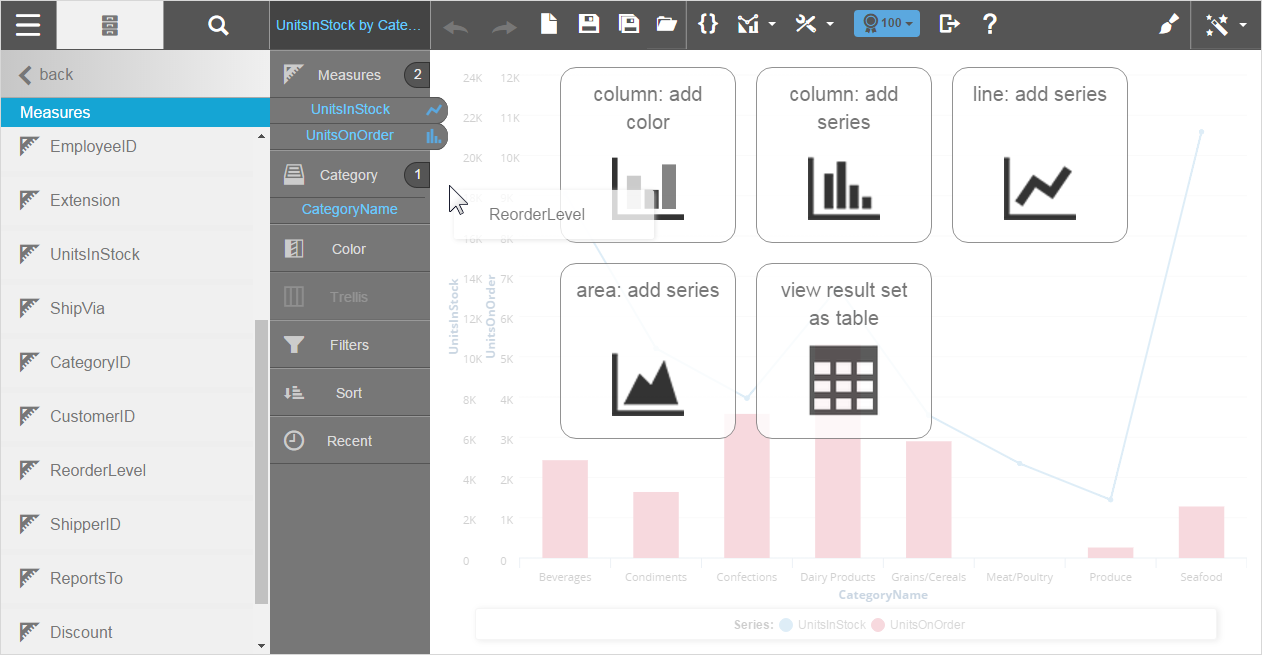This screenshot has width=1262, height=655.
Task: Open an existing file via folder icon
Action: (667, 25)
